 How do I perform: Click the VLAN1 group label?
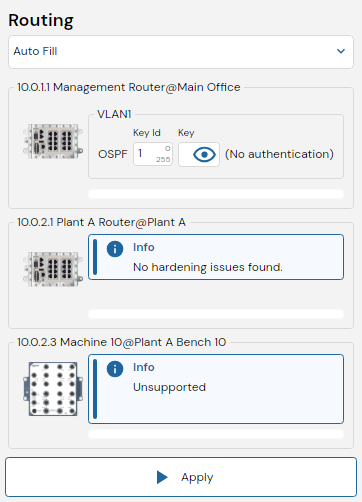114,114
